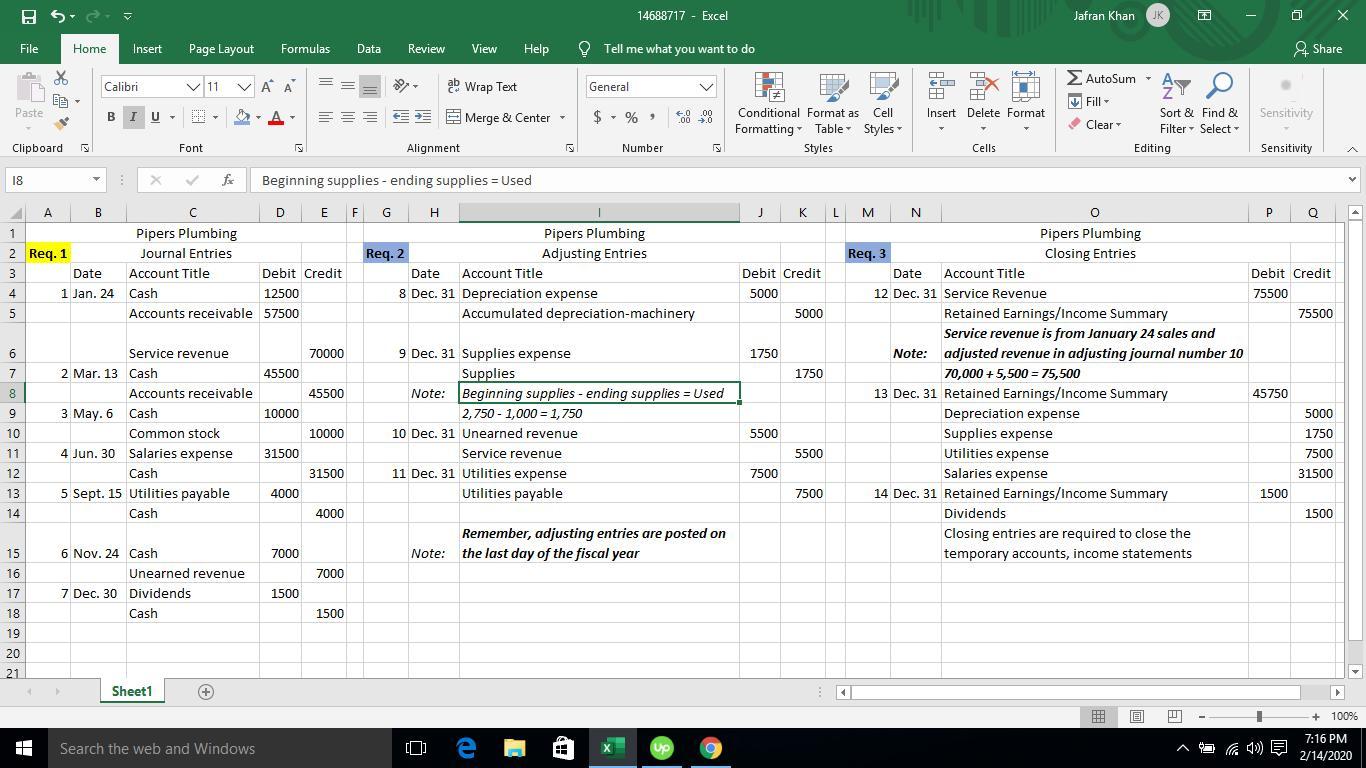
Task: Toggle Bold formatting
Action: 111,118
